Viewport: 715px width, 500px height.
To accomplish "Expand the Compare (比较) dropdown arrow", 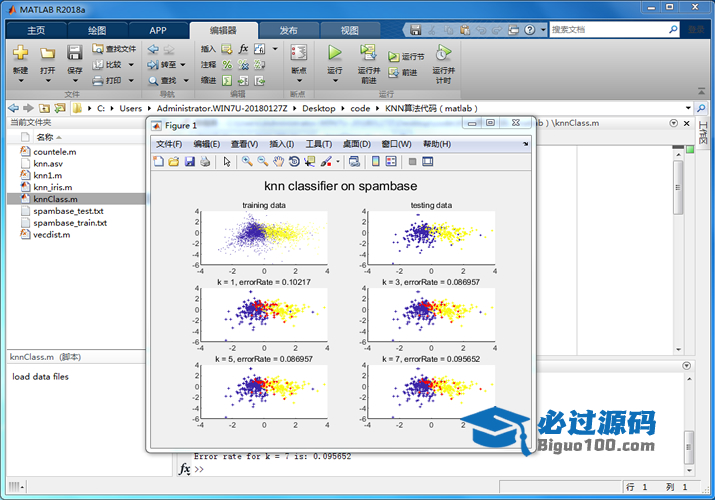I will point(131,65).
